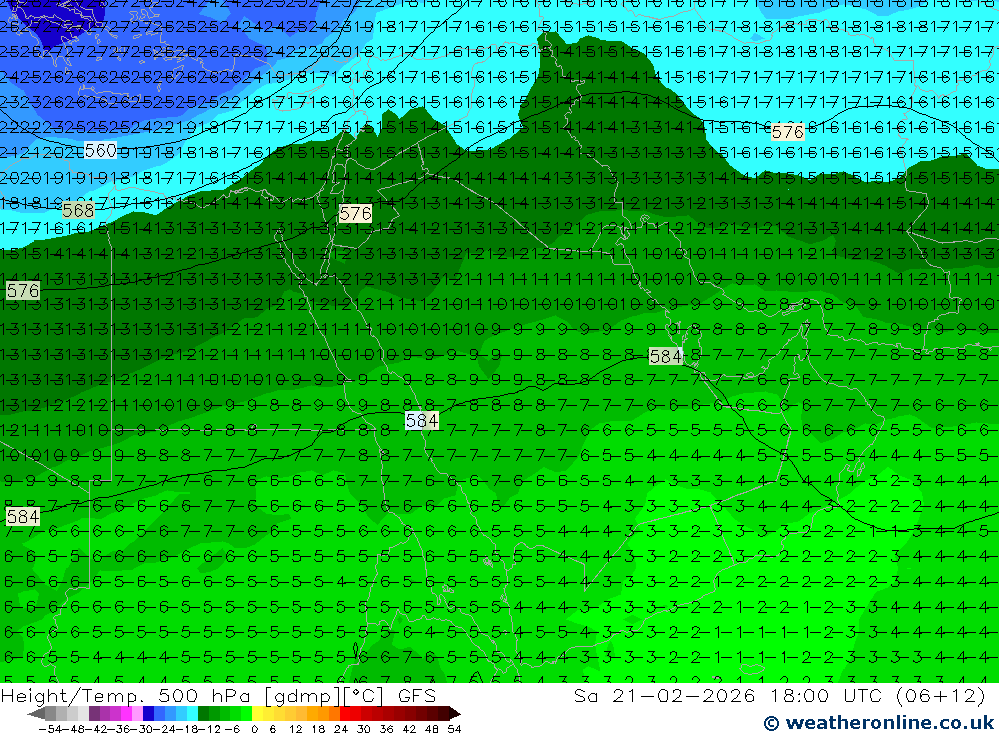Click the 560 contour height label
1000x733 pixels.
pyautogui.click(x=101, y=151)
